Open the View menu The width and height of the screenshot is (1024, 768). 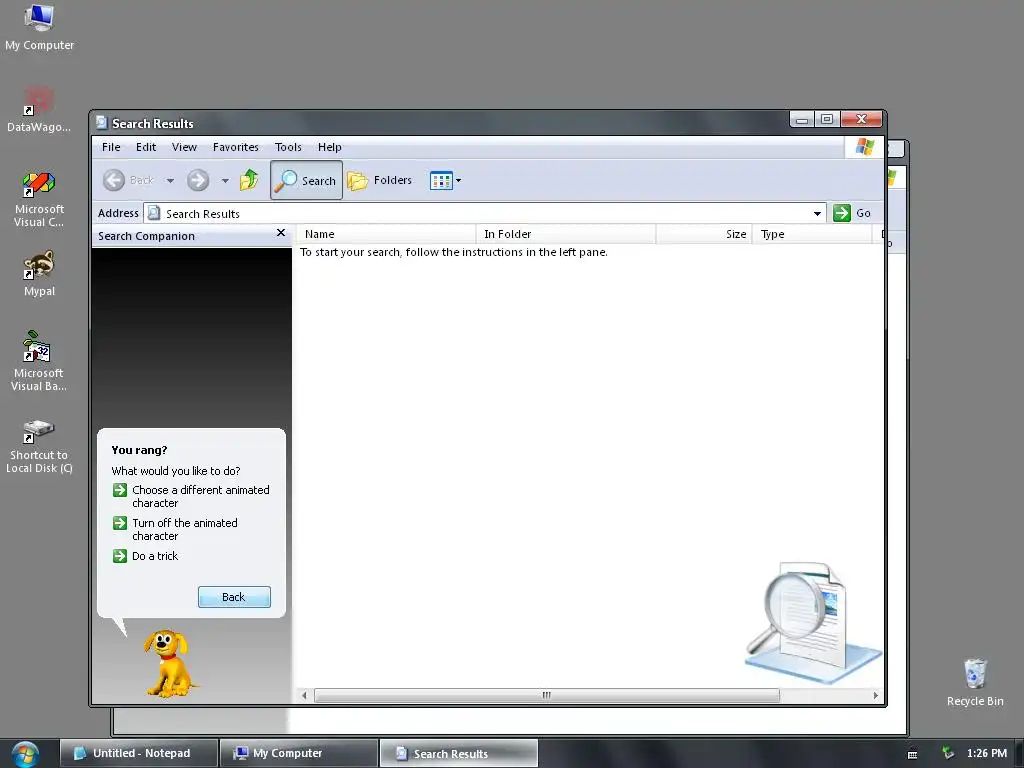pos(184,147)
